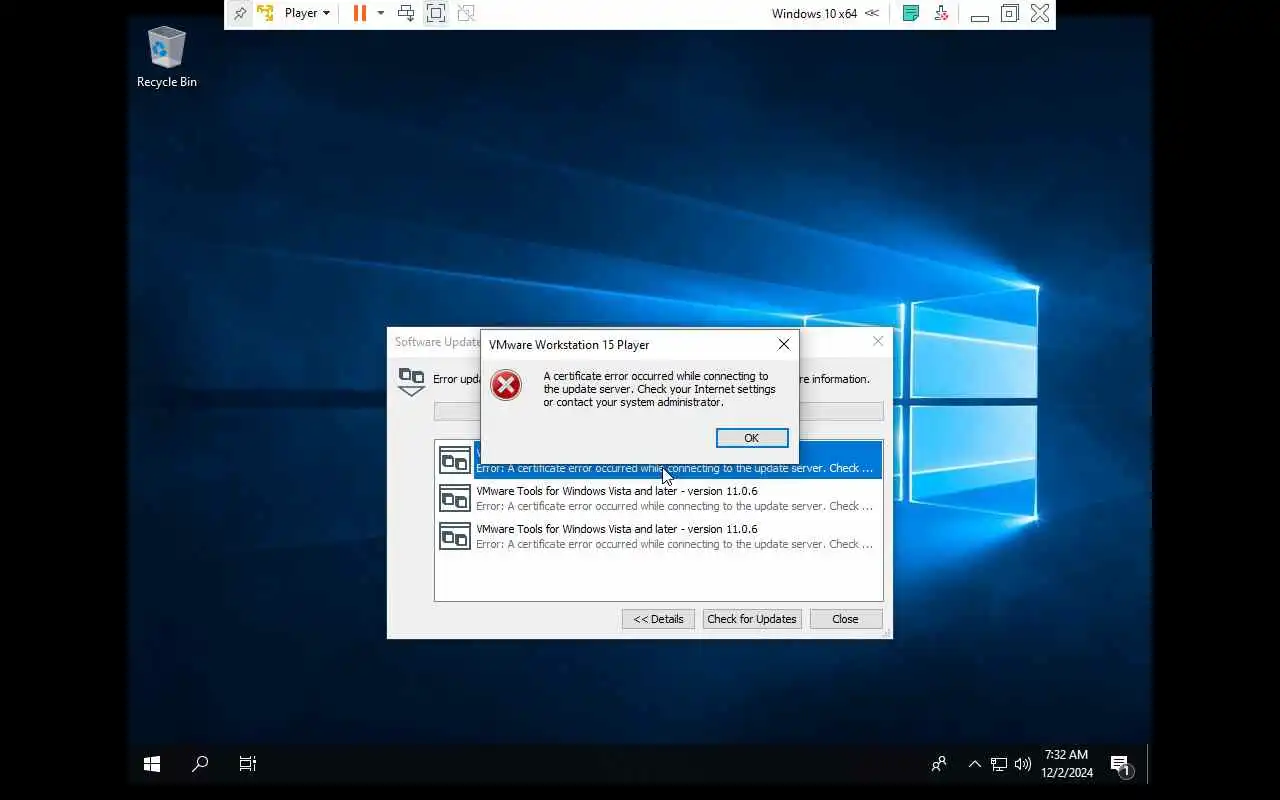Select the second VMware Tools 11.0.6 entry
Screen dimensions: 1280x800
coord(659,498)
